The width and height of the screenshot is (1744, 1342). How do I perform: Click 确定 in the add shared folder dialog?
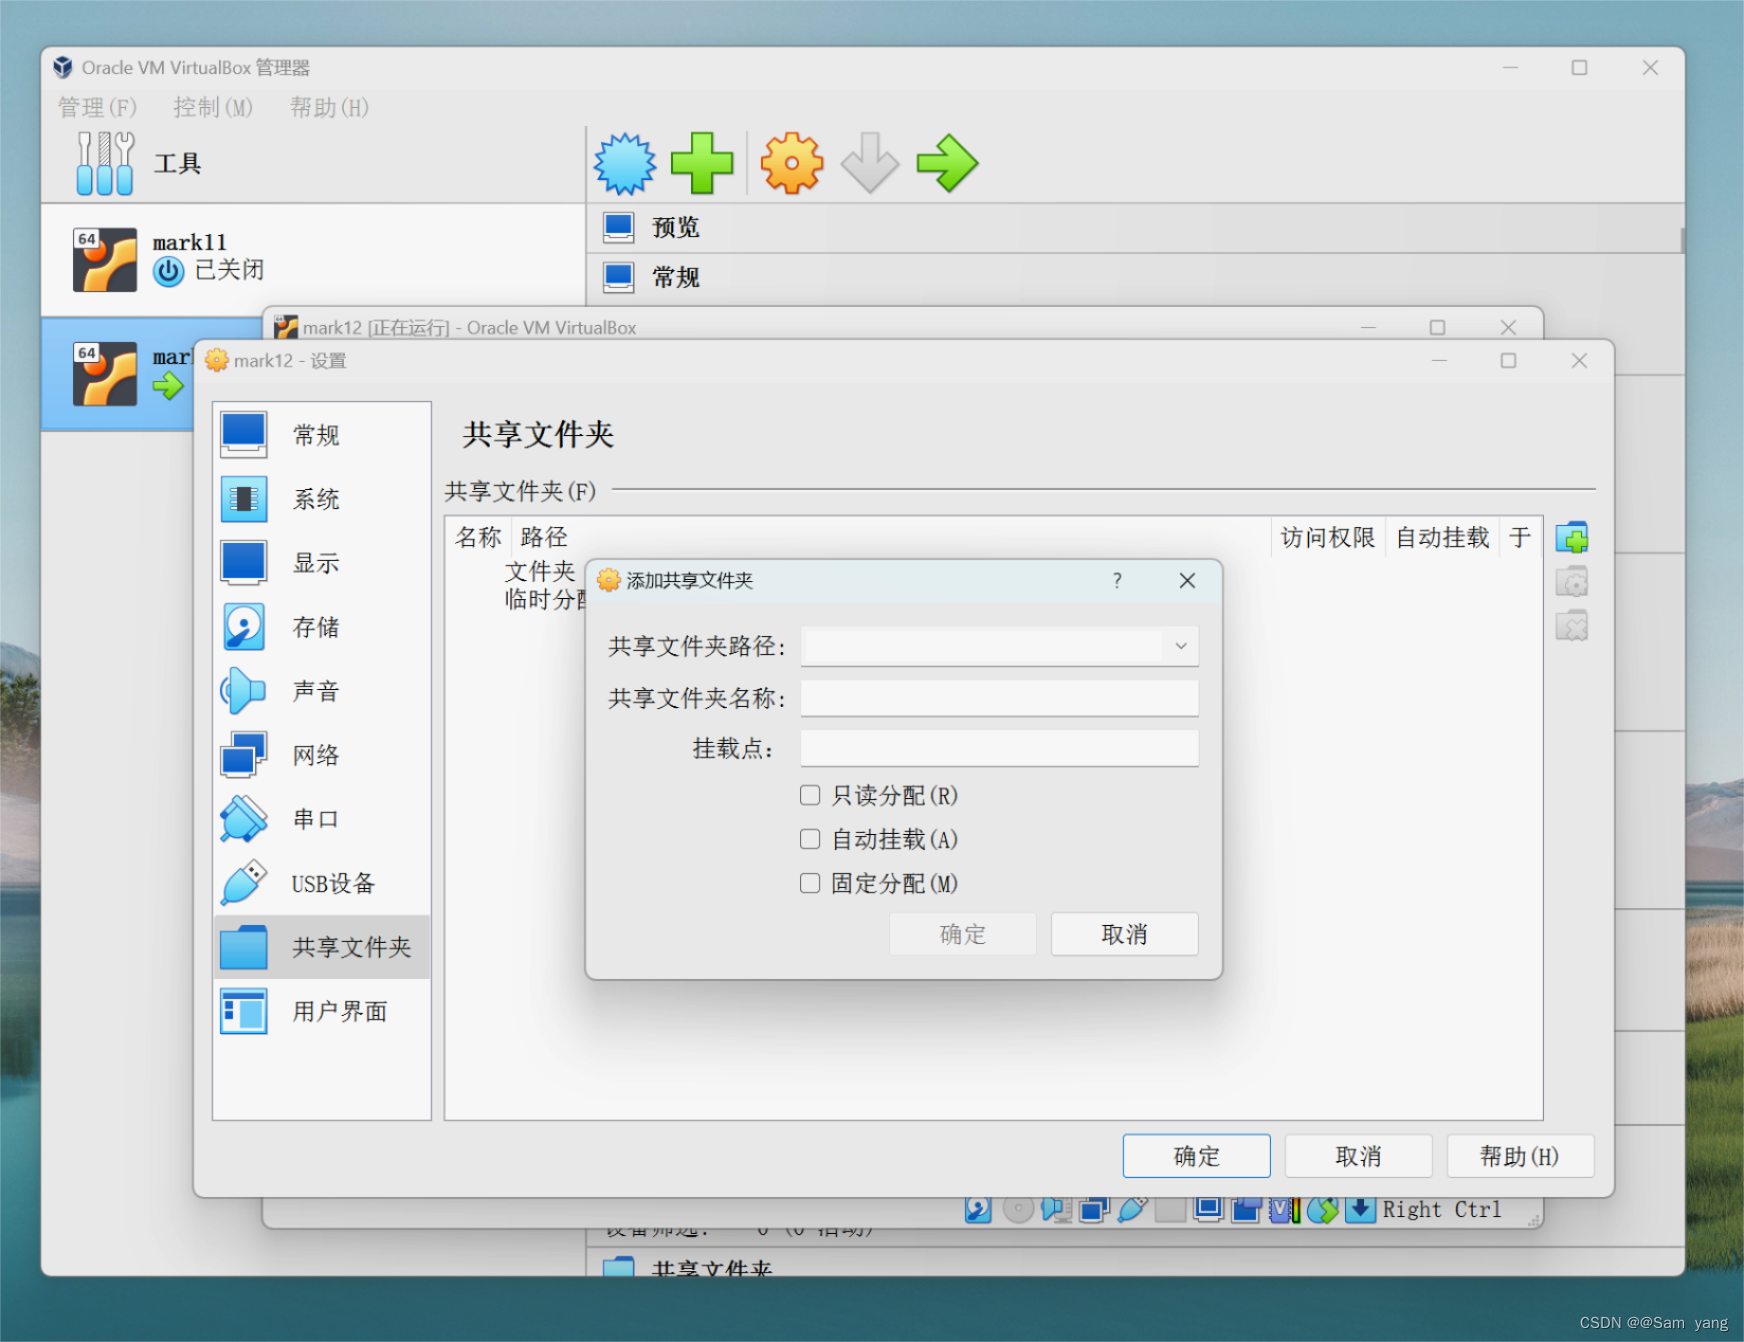click(x=963, y=934)
